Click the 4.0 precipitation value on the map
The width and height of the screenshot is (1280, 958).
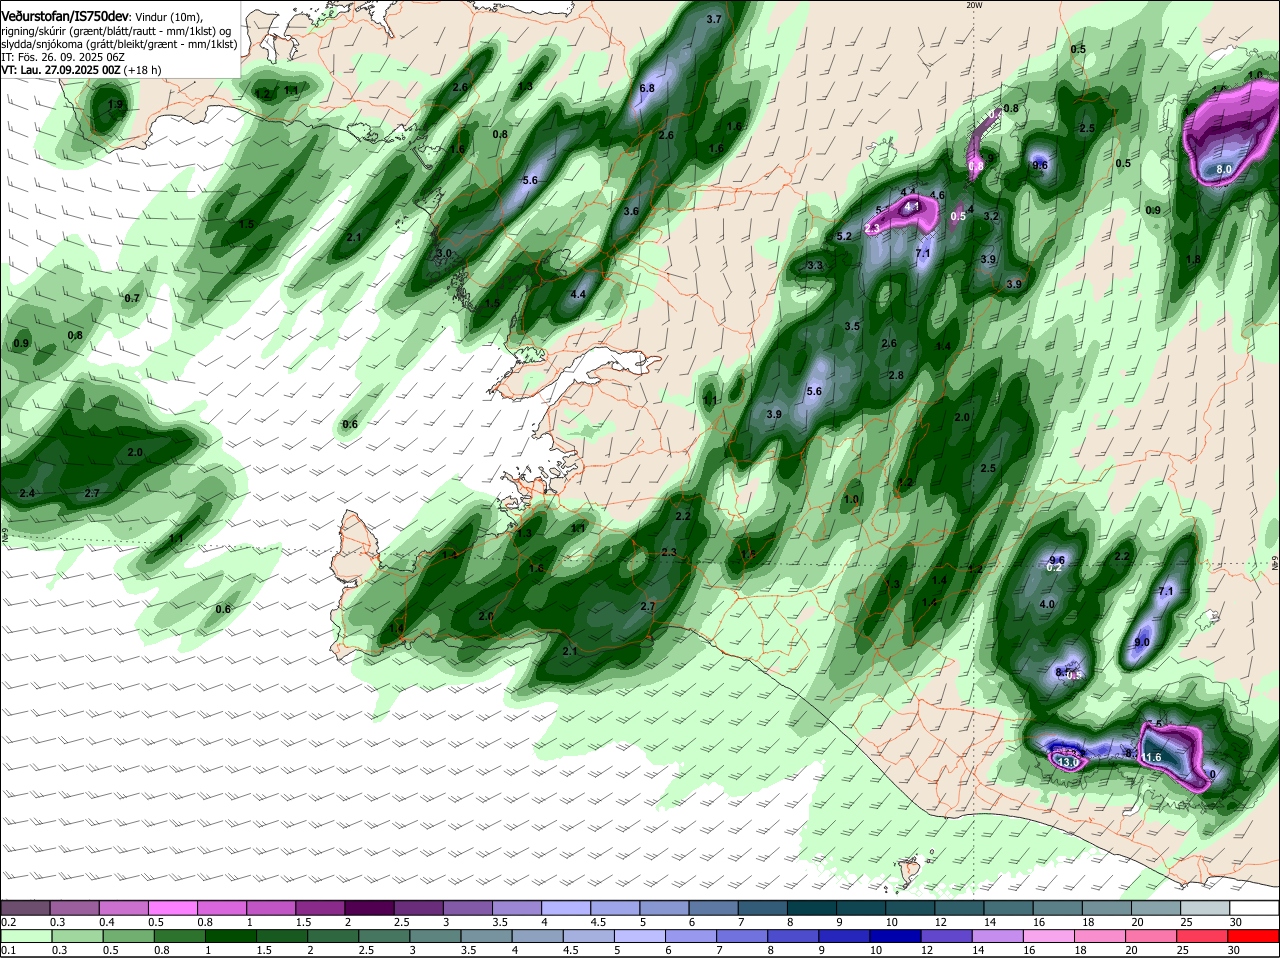click(x=1047, y=604)
